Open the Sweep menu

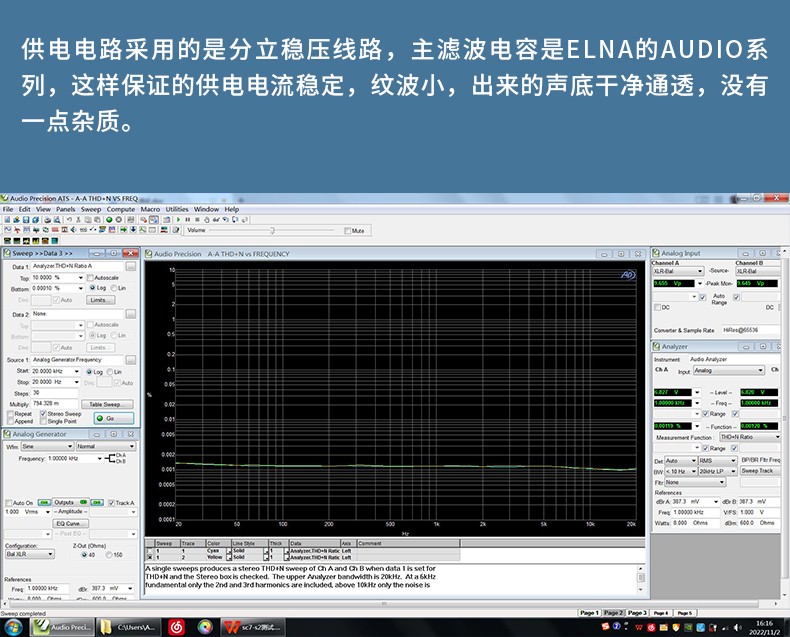click(91, 209)
